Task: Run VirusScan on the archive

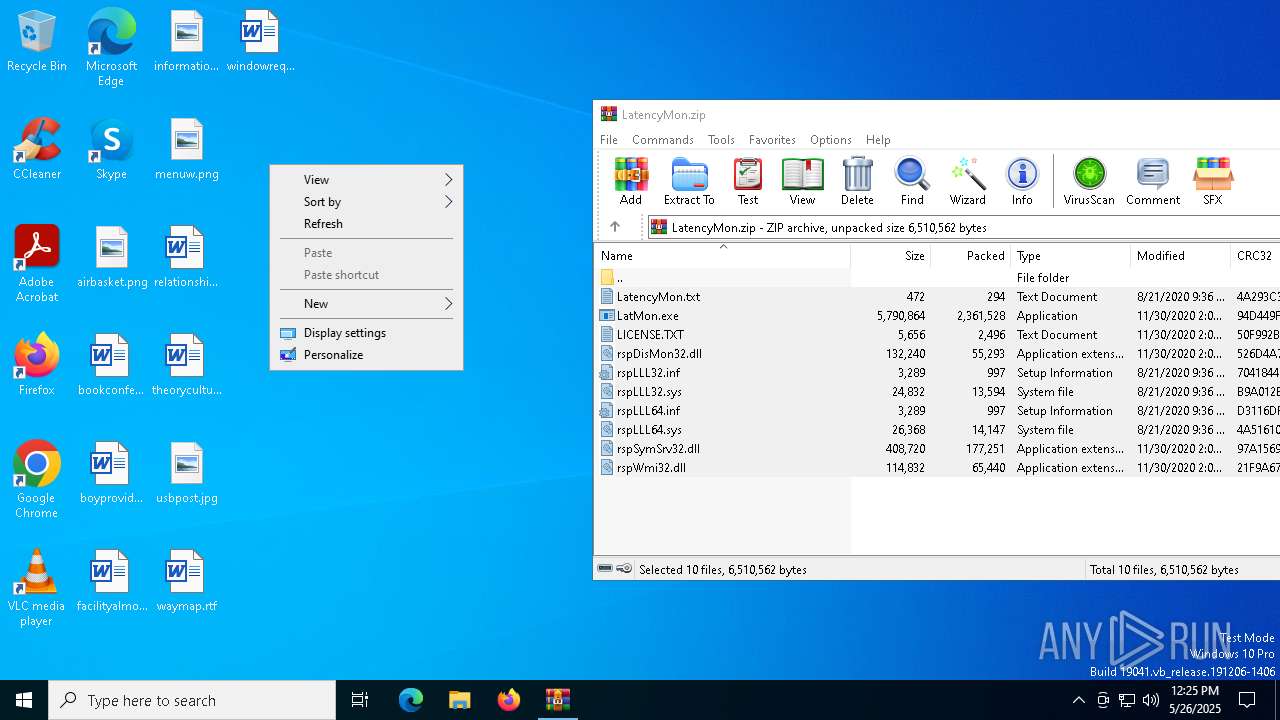Action: (x=1089, y=181)
